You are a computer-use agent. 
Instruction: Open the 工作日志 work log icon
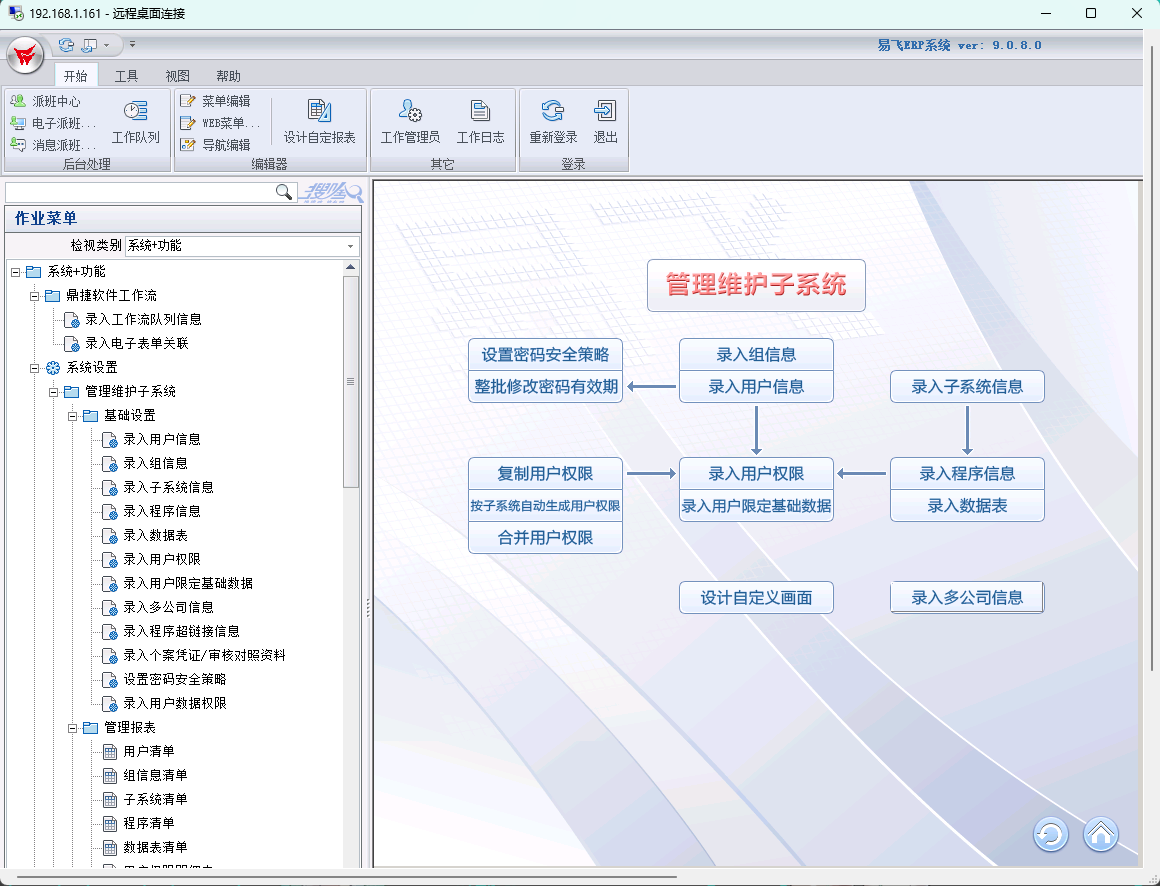pos(480,112)
